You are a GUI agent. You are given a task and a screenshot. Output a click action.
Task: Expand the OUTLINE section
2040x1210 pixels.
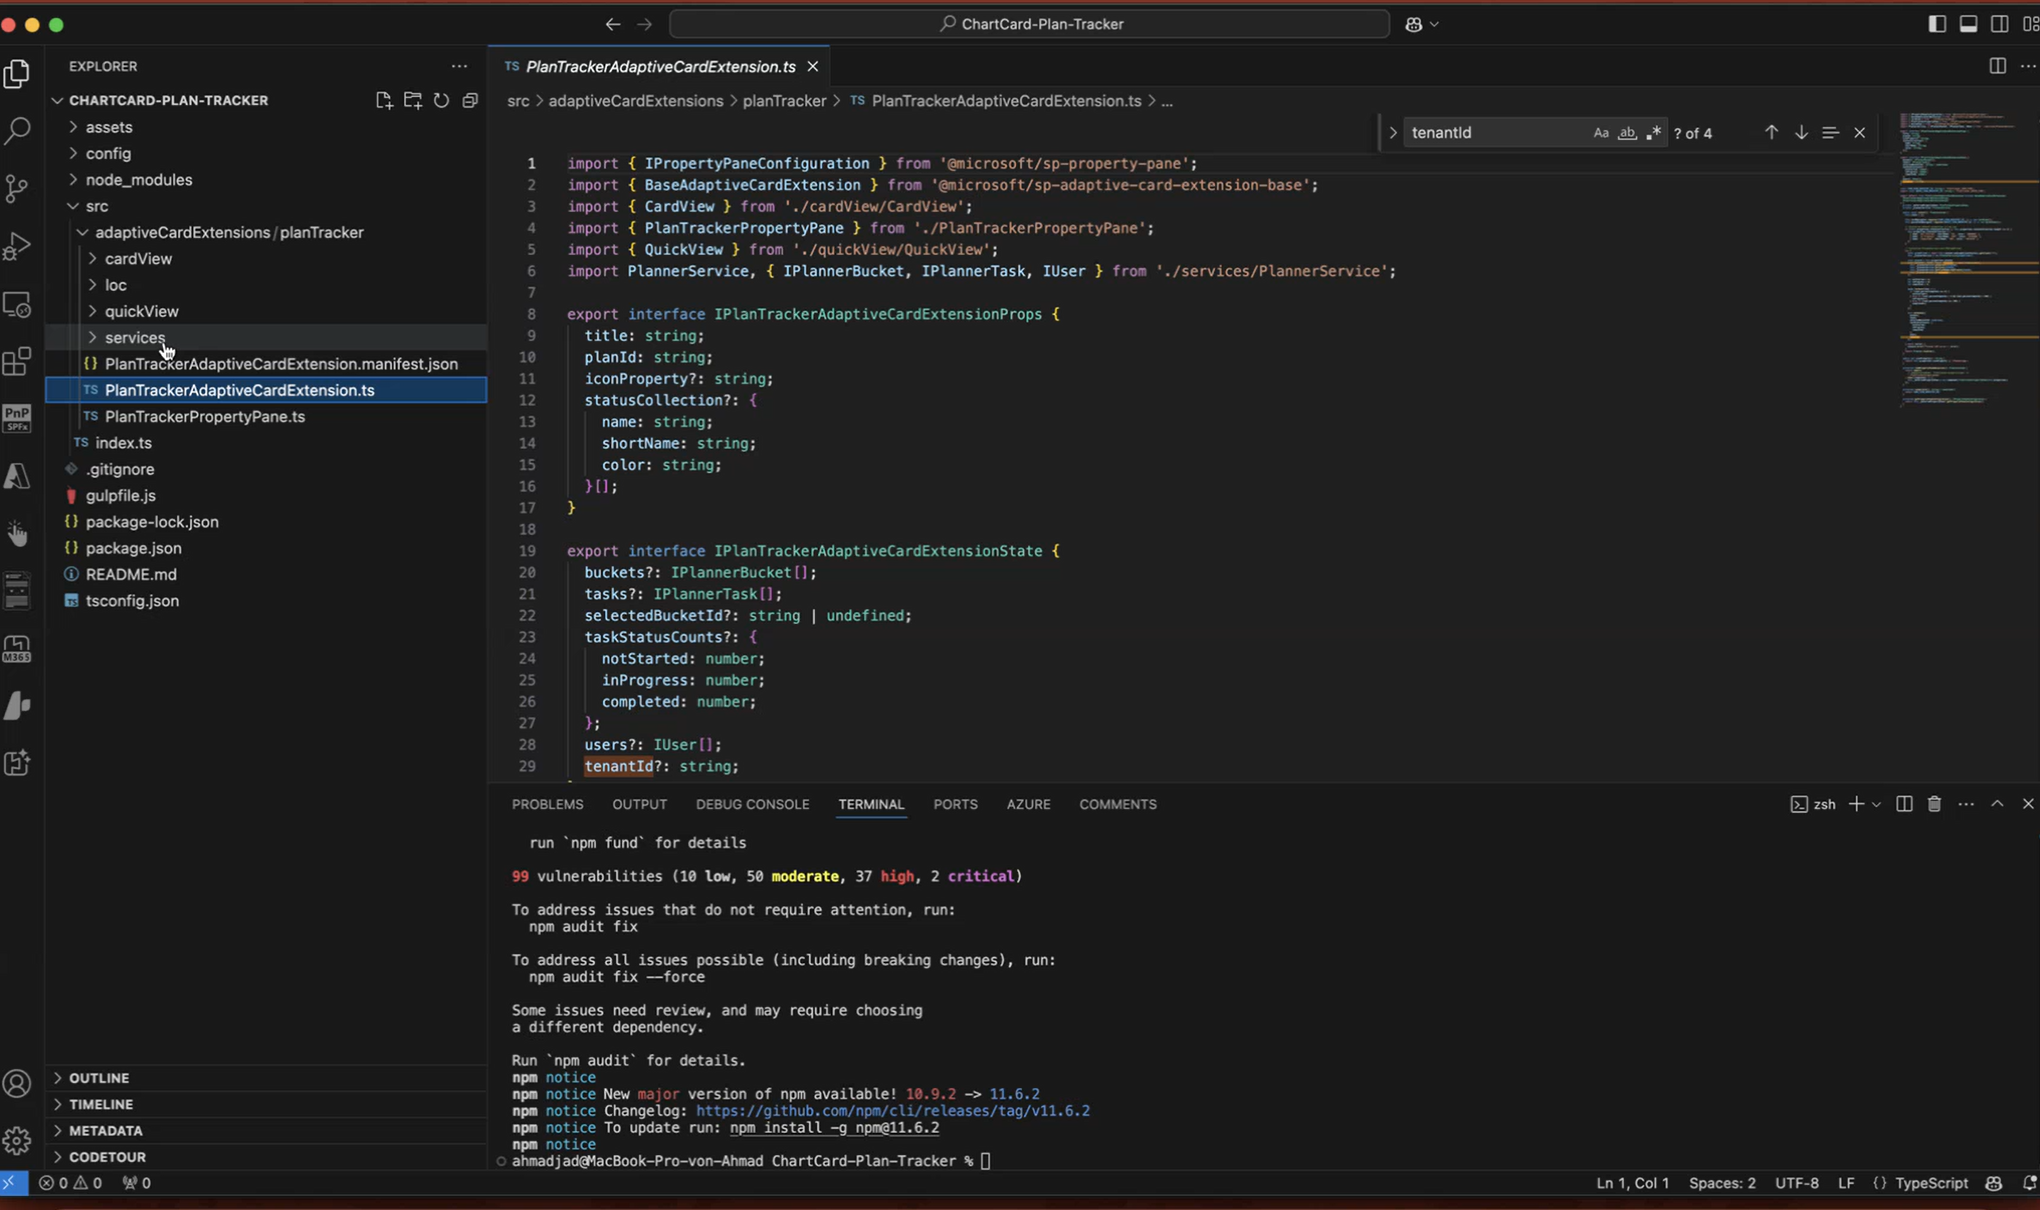tap(99, 1078)
